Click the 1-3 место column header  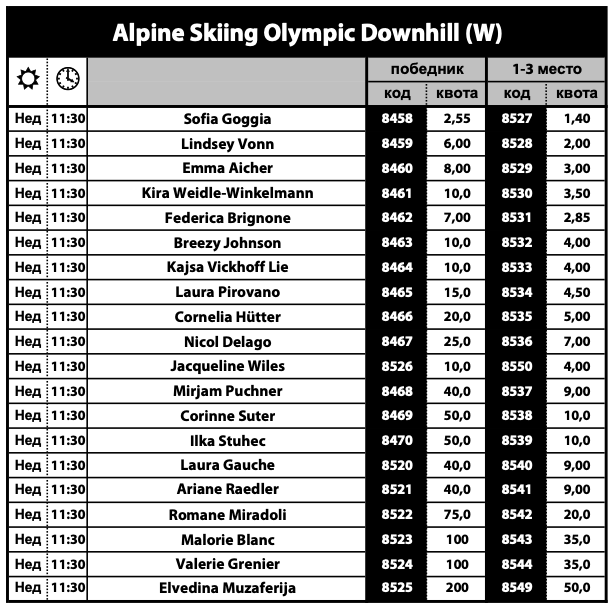tap(546, 70)
